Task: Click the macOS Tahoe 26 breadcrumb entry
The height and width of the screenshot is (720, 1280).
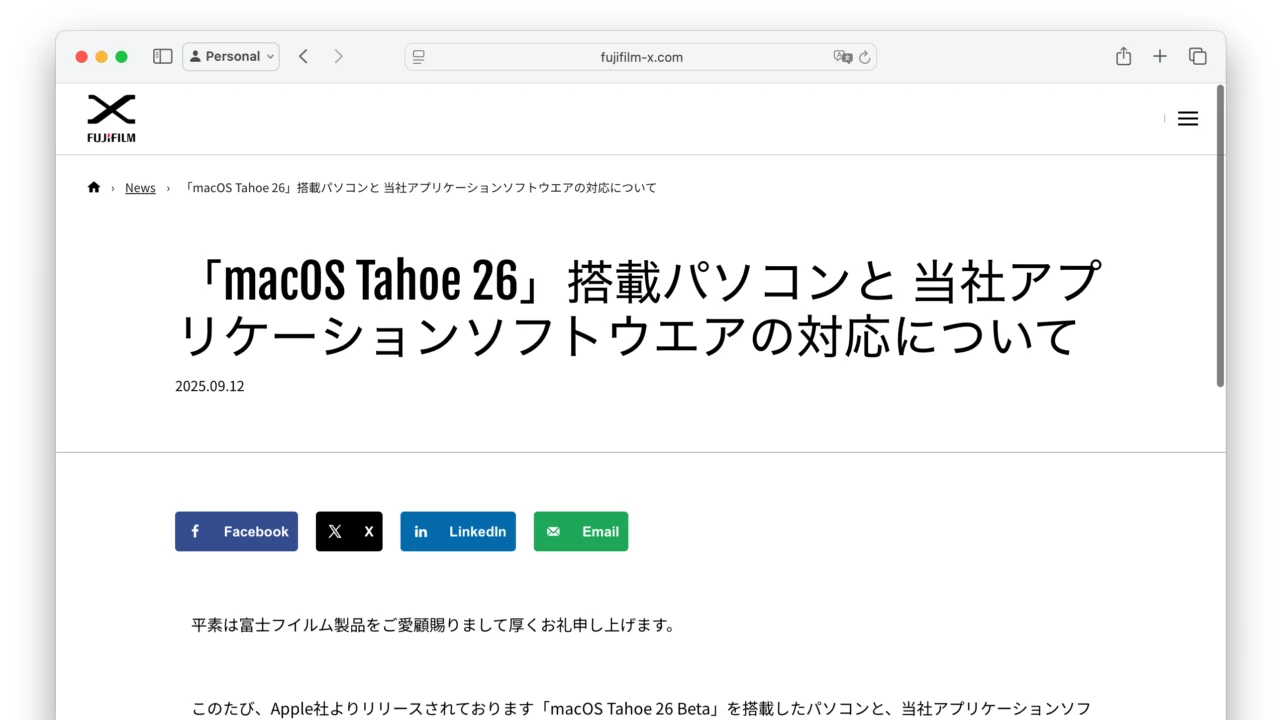Action: (x=420, y=187)
